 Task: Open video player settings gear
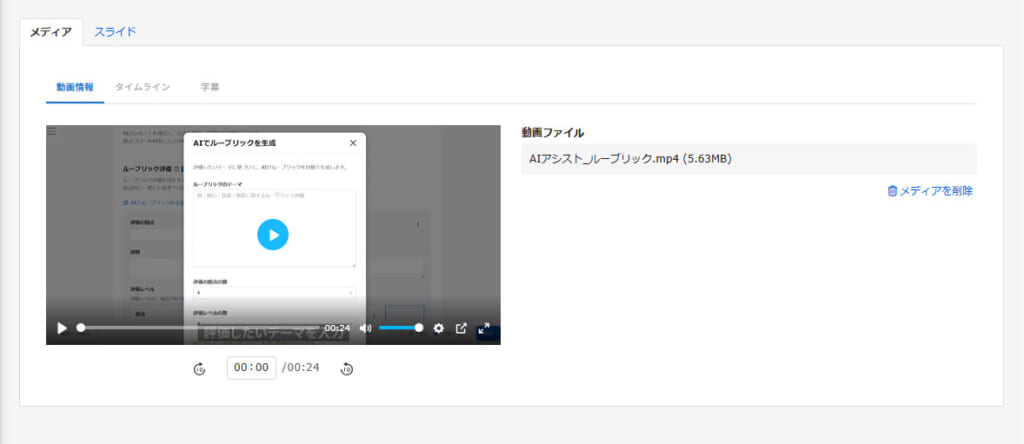click(438, 328)
